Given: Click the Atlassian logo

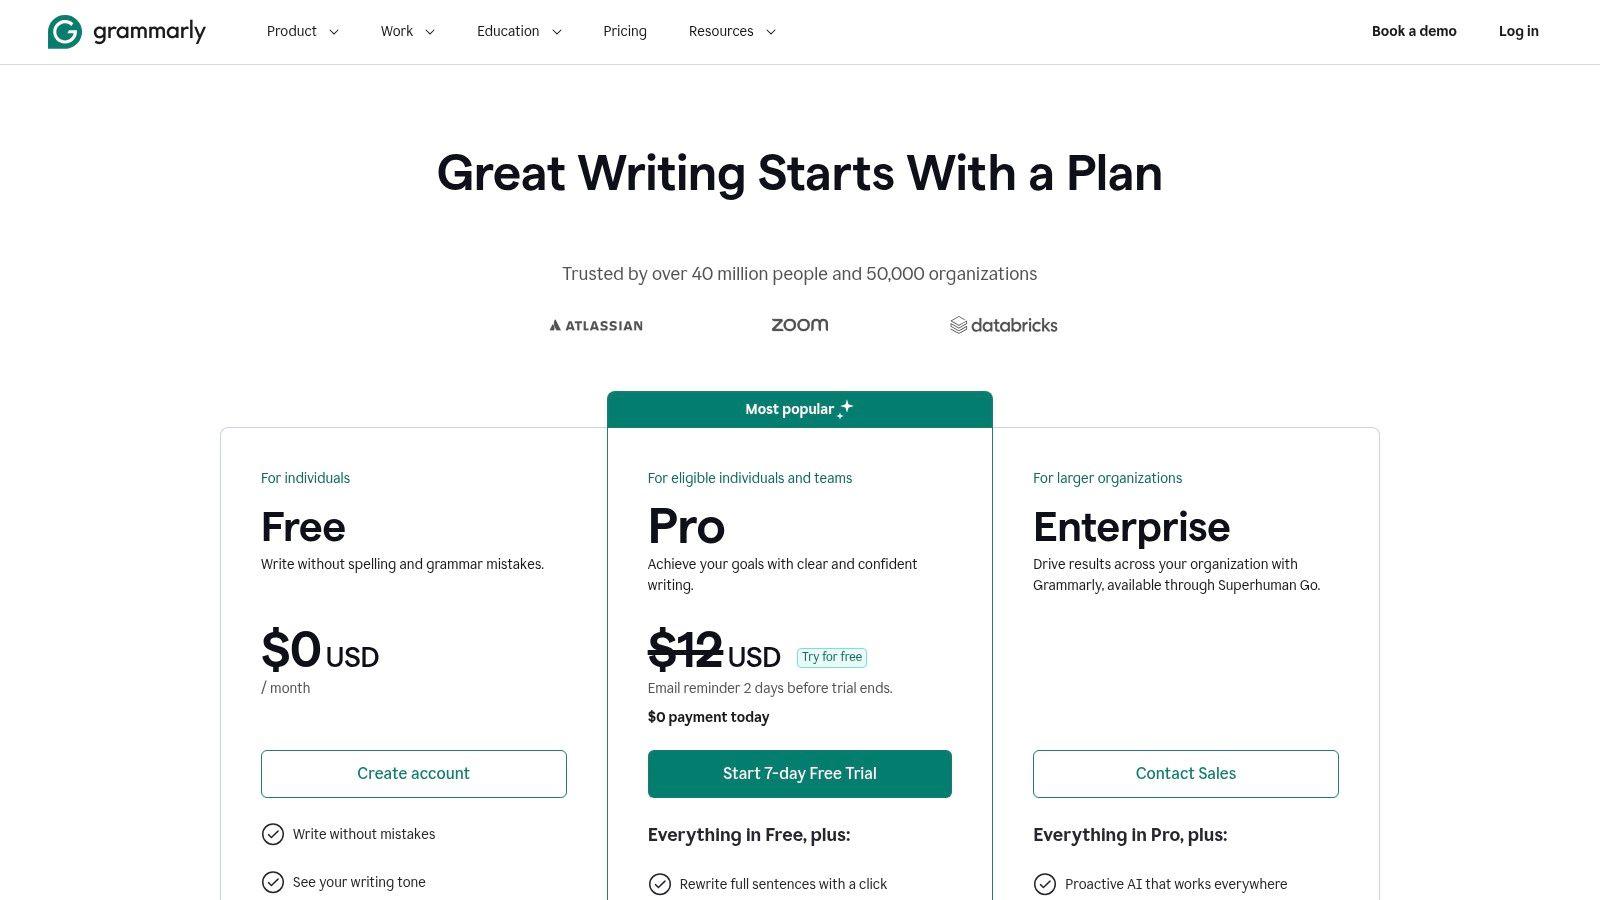Looking at the screenshot, I should tap(596, 325).
